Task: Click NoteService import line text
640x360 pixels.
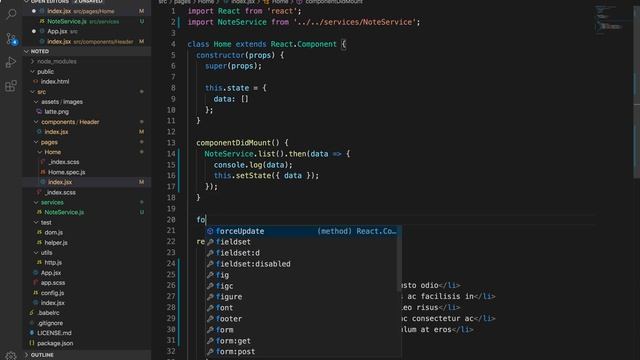Action: 304,22
